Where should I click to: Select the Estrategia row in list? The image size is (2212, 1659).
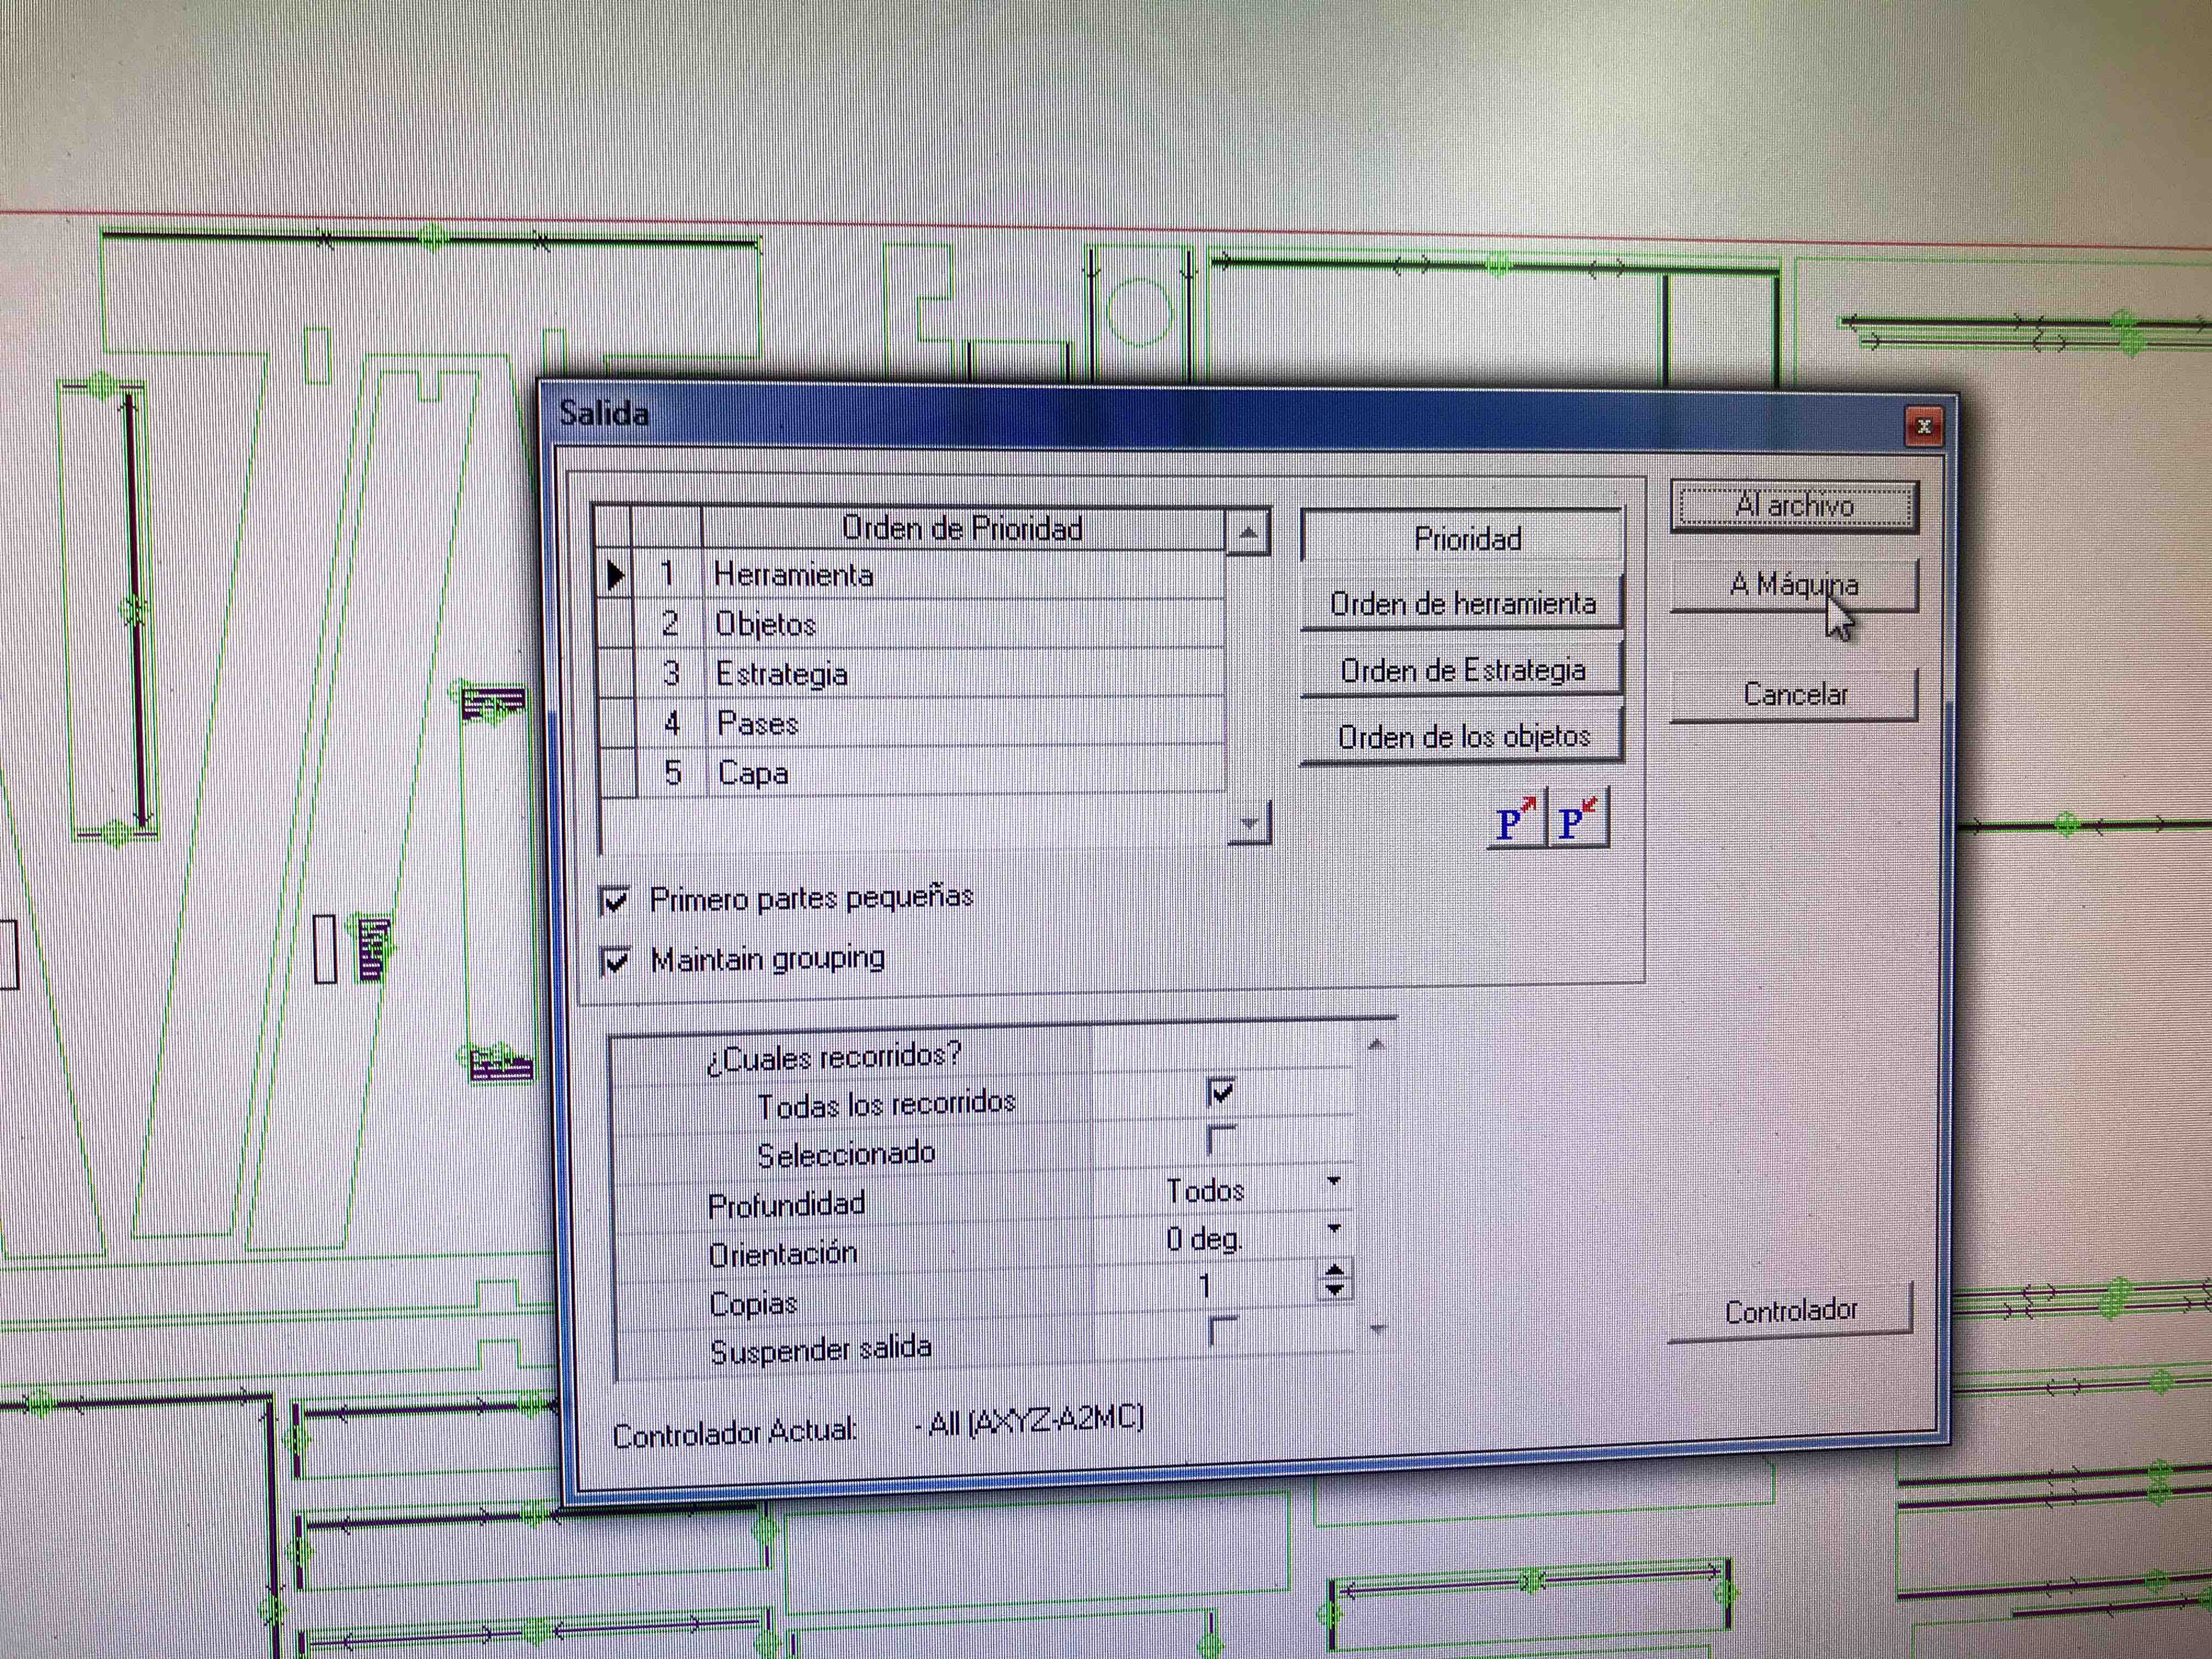click(781, 674)
